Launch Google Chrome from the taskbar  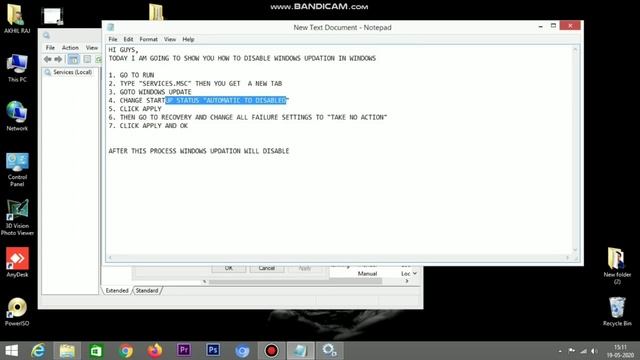click(x=126, y=351)
